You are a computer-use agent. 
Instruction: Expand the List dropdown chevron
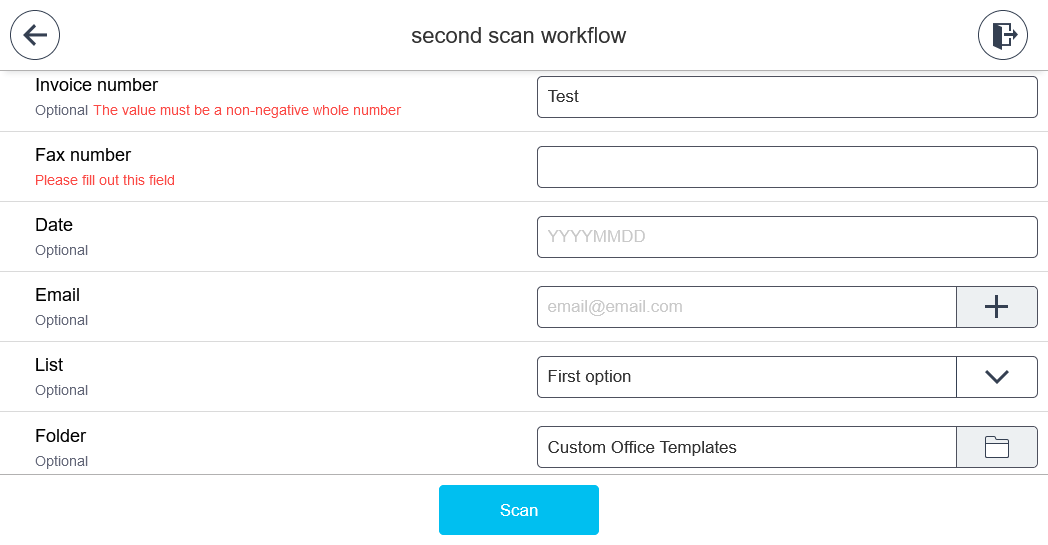pyautogui.click(x=996, y=377)
